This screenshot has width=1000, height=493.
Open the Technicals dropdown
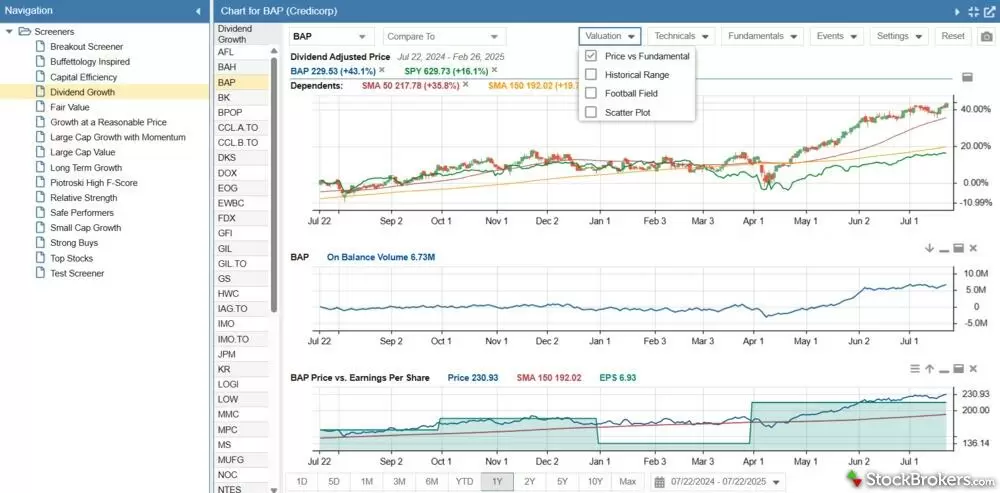click(681, 36)
